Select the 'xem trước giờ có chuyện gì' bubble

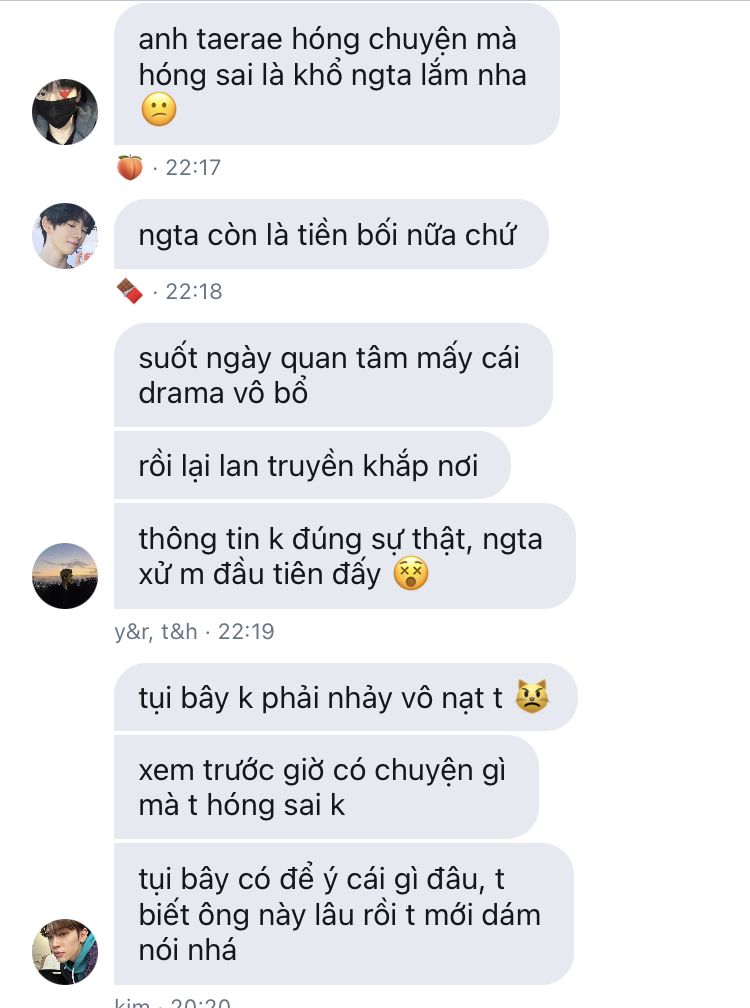pyautogui.click(x=326, y=787)
